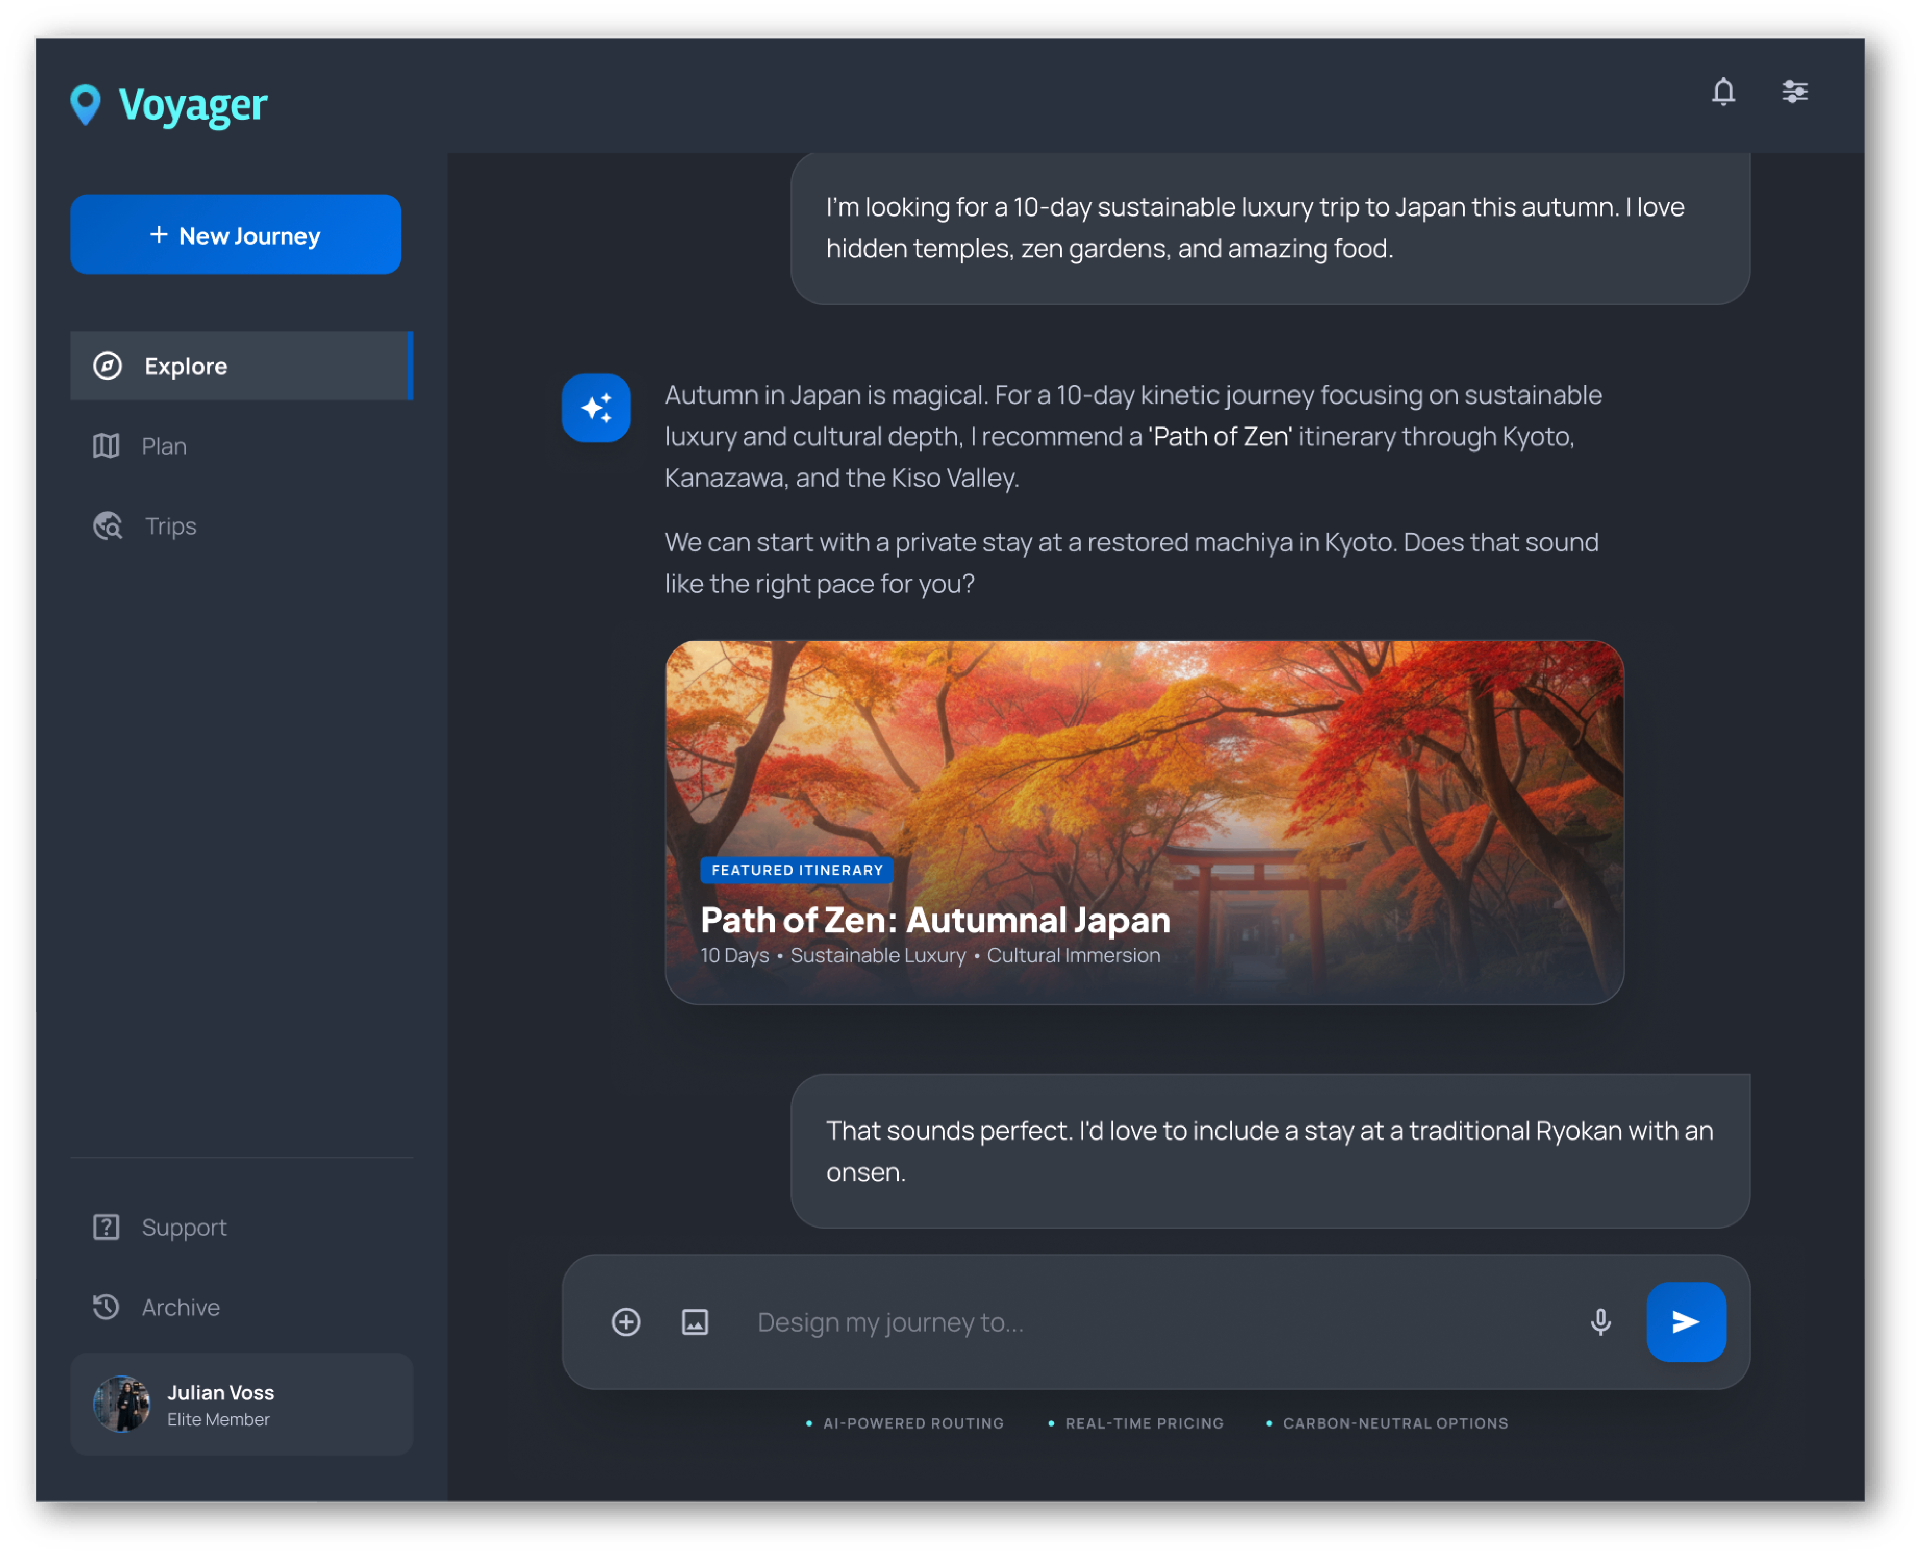Click the AI assistant sparkle avatar
This screenshot has height=1557, width=1920.
point(596,408)
